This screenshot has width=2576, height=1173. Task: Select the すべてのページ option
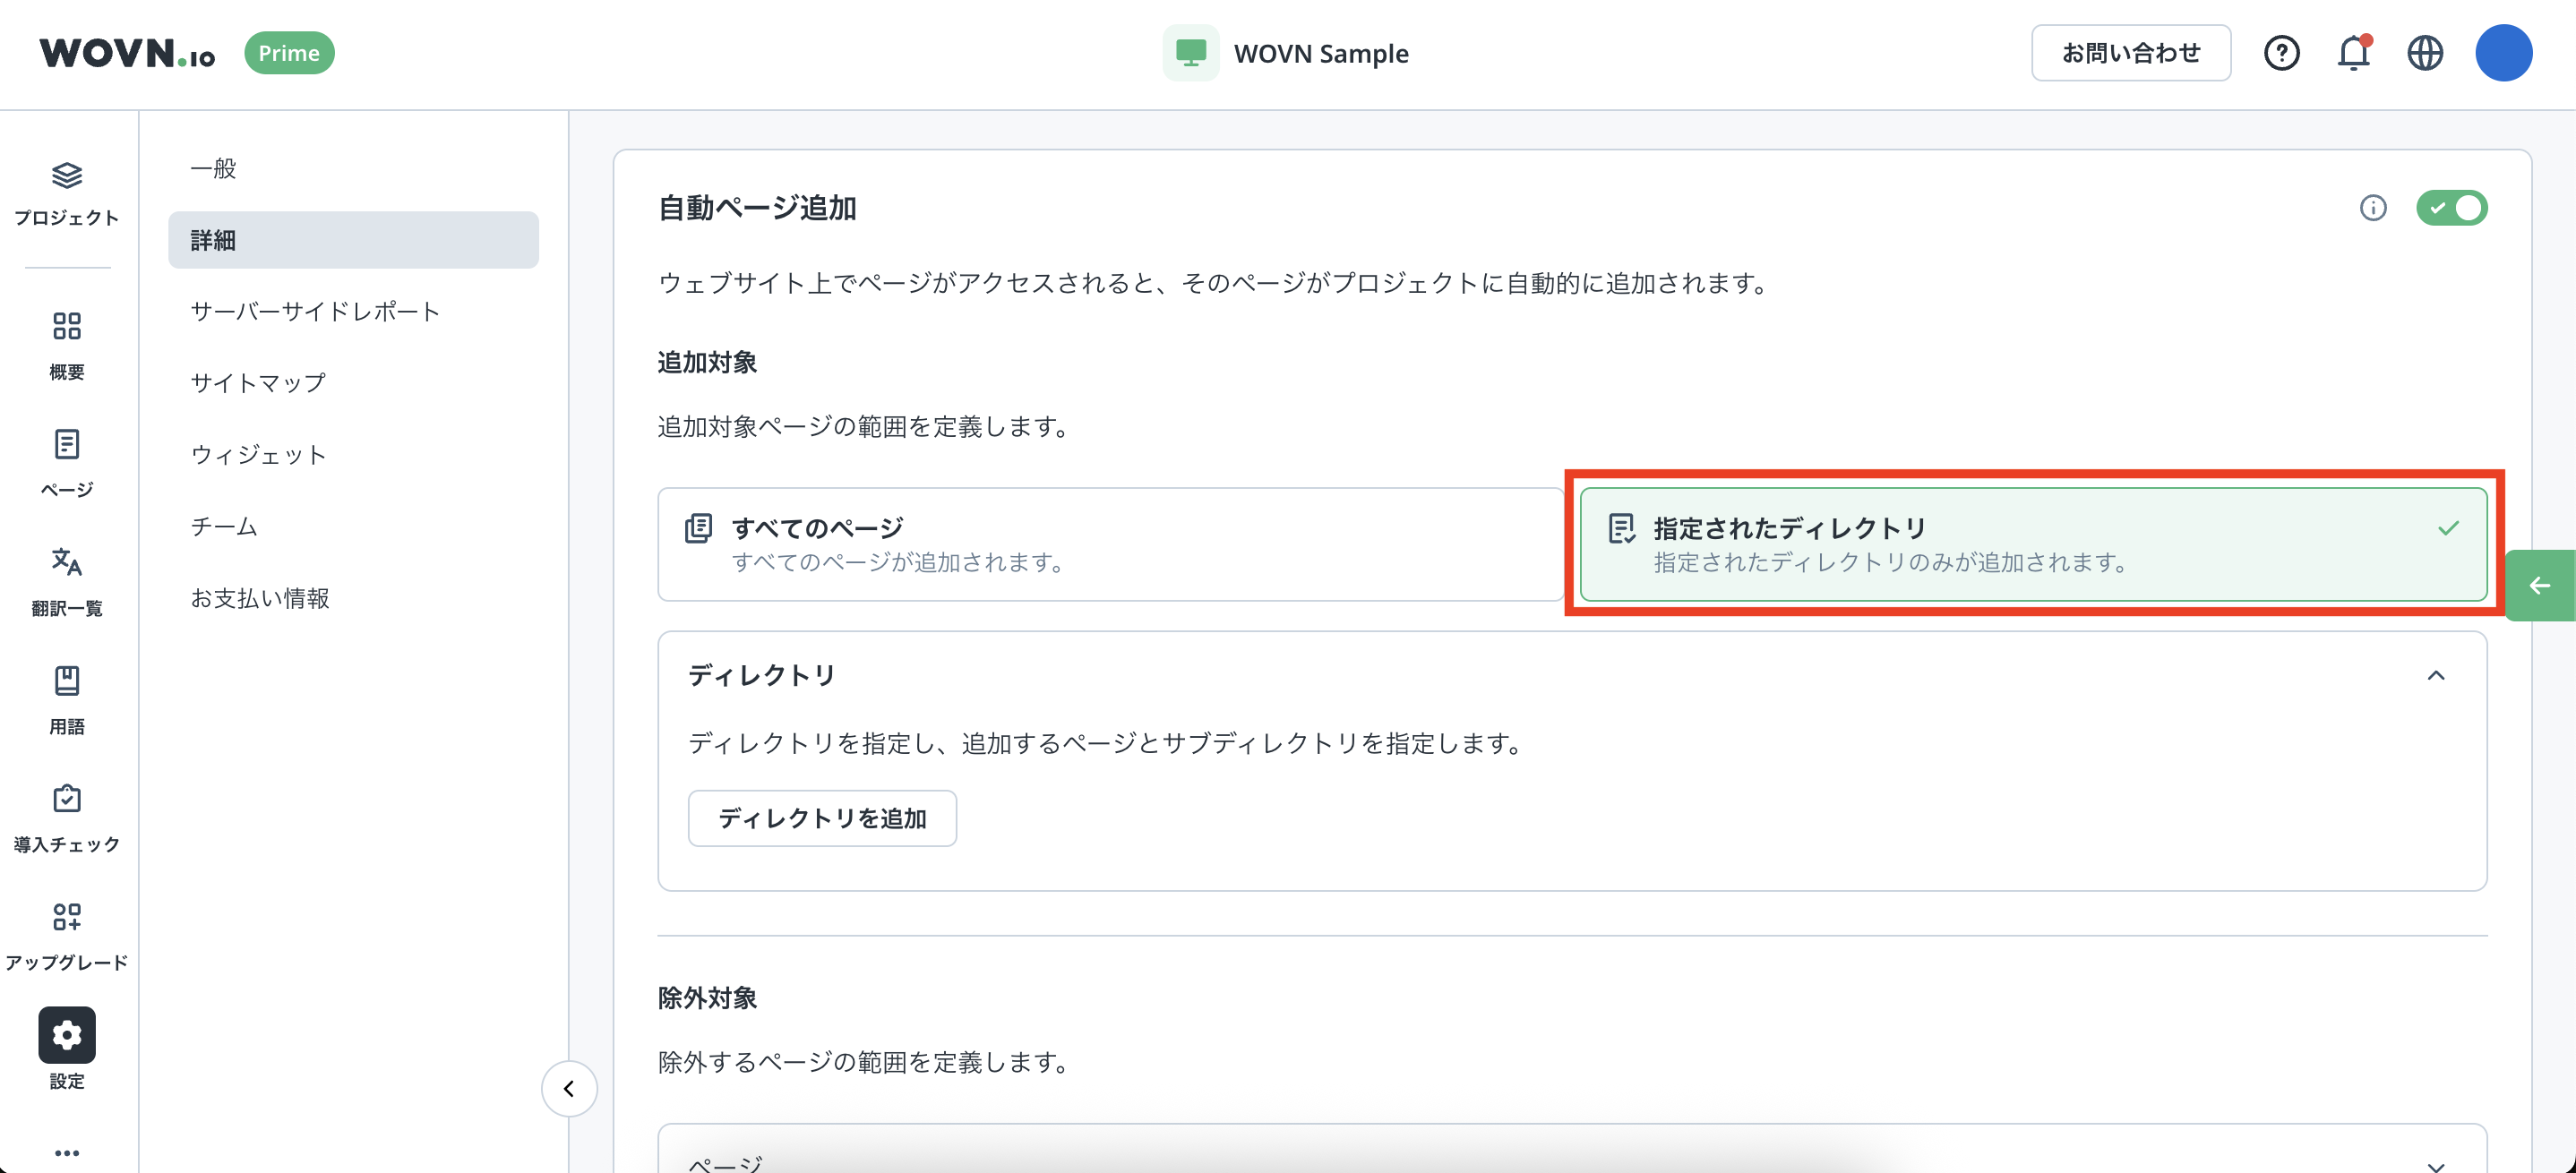[x=1110, y=544]
